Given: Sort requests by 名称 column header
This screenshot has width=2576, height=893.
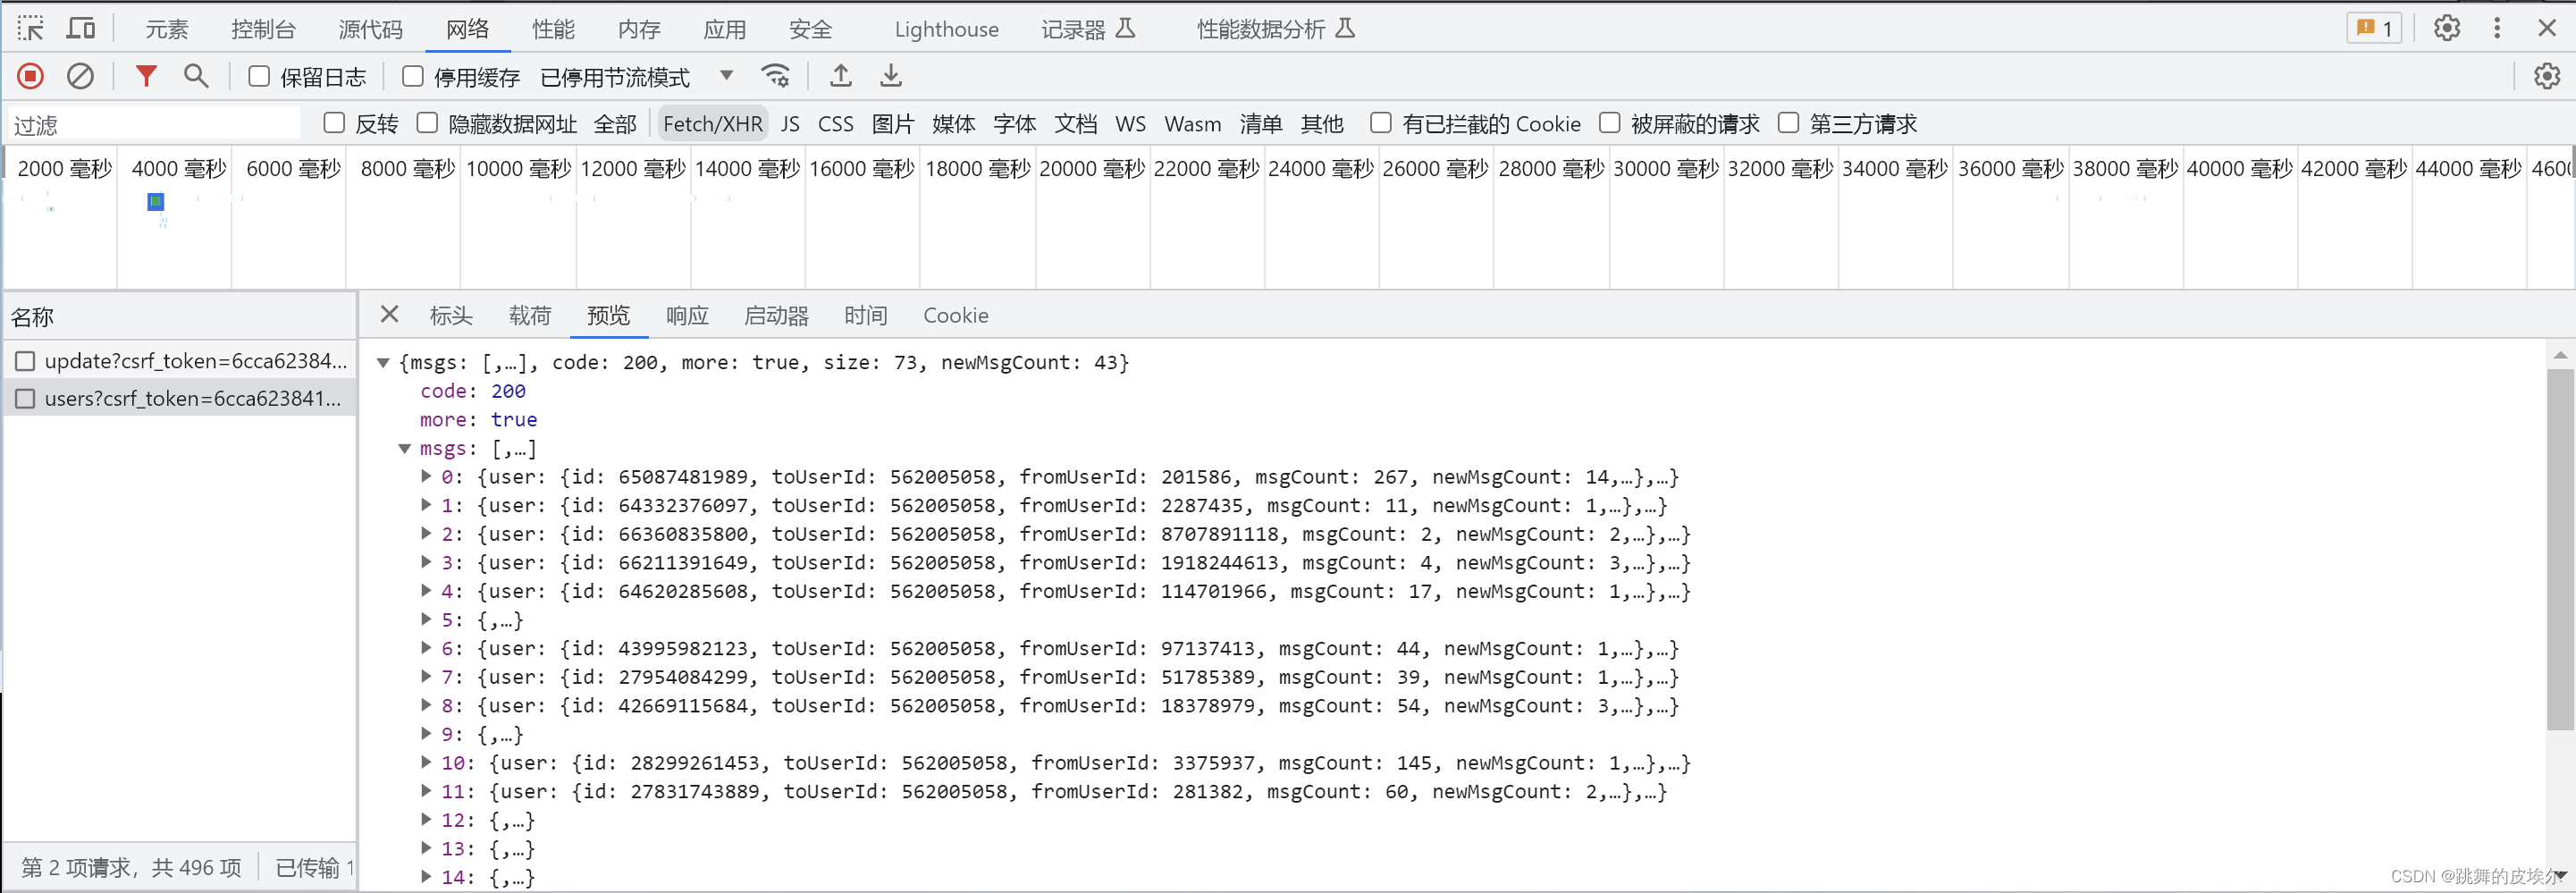Looking at the screenshot, I should tap(180, 317).
